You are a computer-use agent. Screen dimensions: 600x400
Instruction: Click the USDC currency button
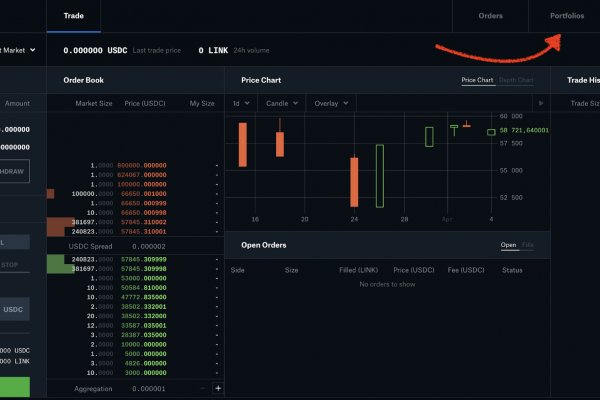pyautogui.click(x=14, y=309)
